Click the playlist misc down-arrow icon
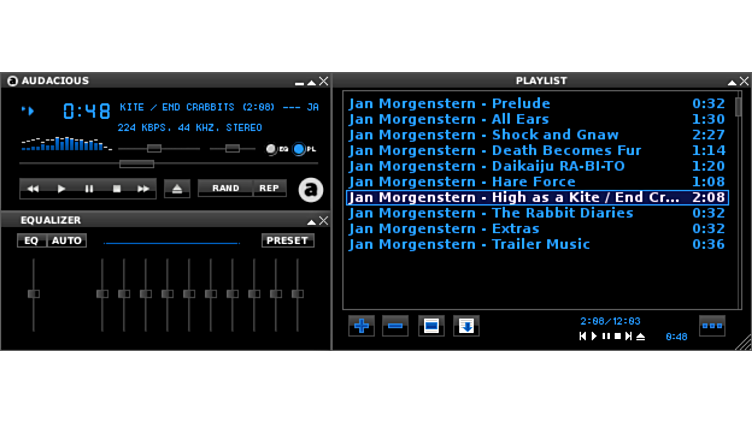Viewport: 752px width, 423px height. (466, 326)
